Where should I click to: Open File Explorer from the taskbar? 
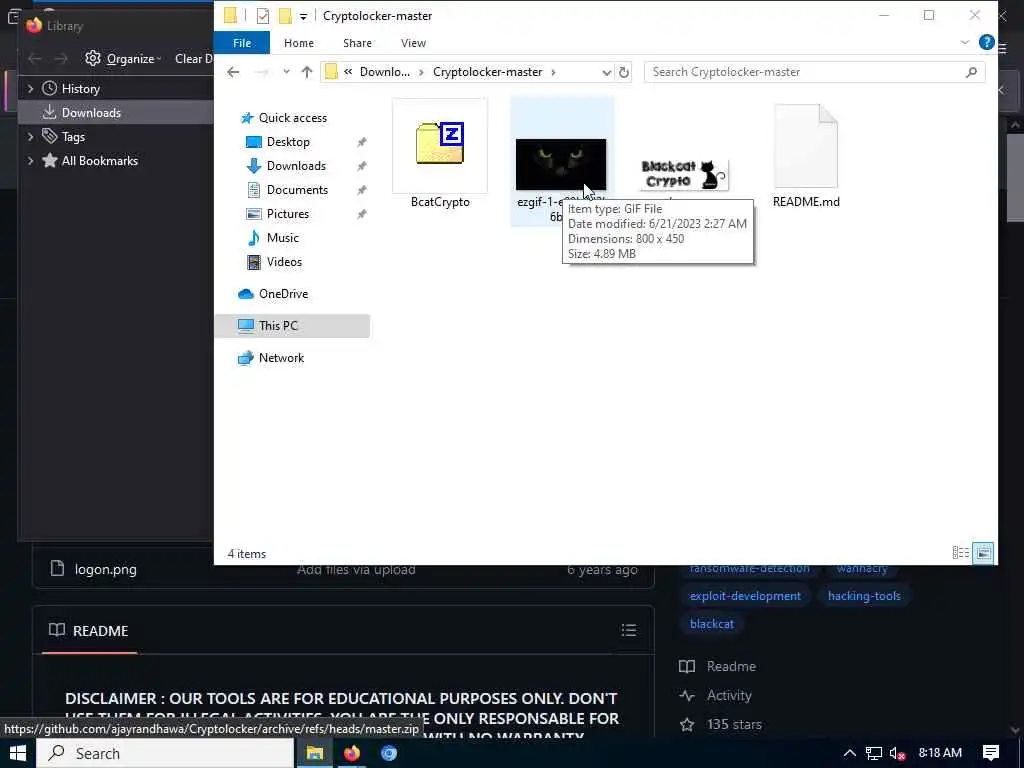point(315,753)
